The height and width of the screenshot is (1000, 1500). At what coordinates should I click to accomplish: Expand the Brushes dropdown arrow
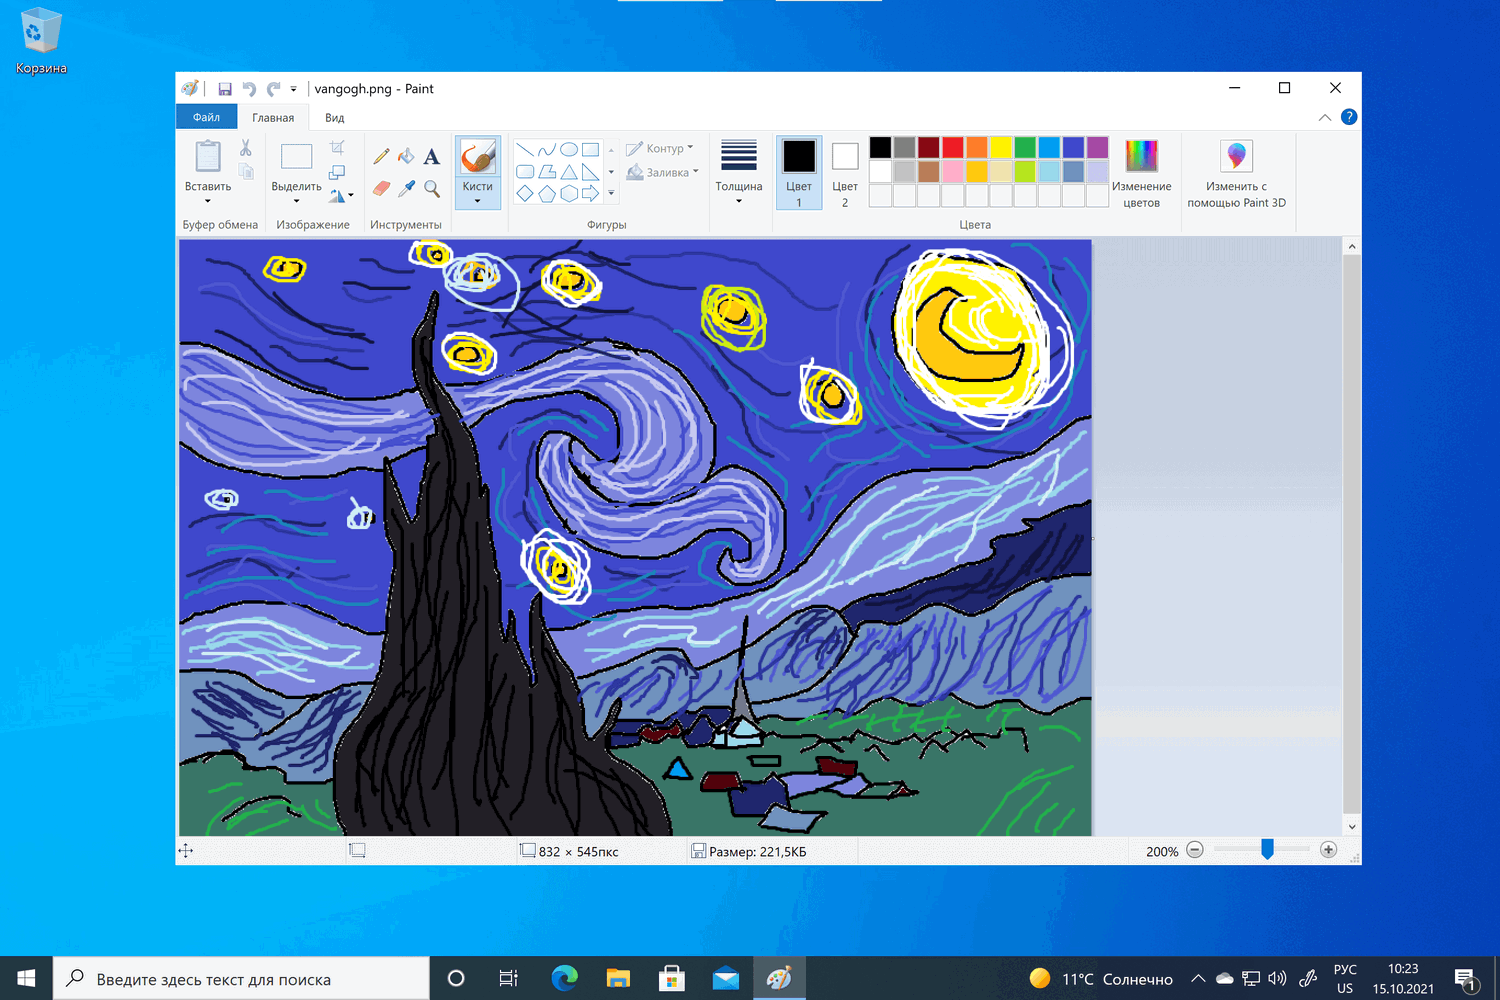[x=478, y=201]
